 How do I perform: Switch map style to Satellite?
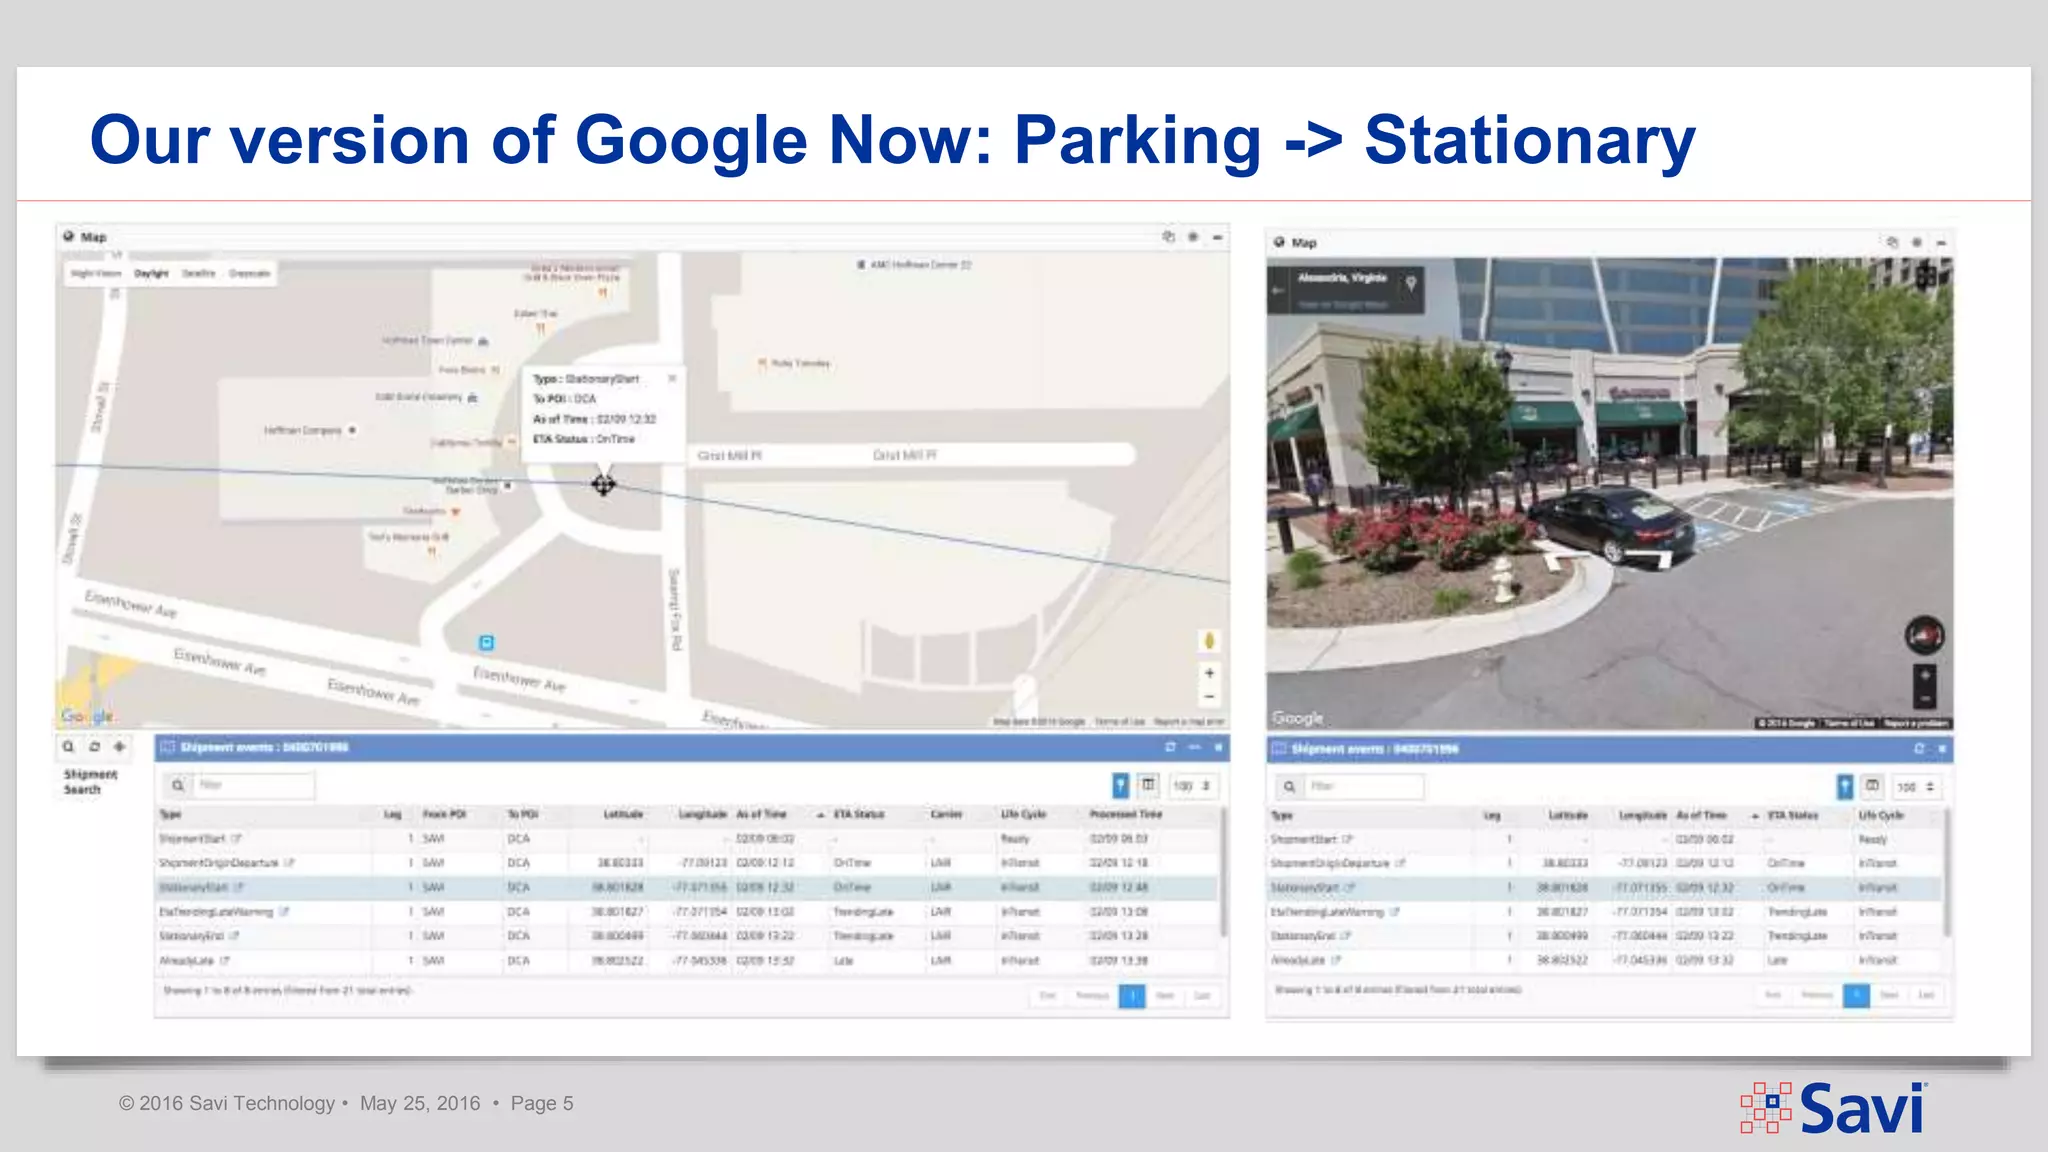[199, 273]
